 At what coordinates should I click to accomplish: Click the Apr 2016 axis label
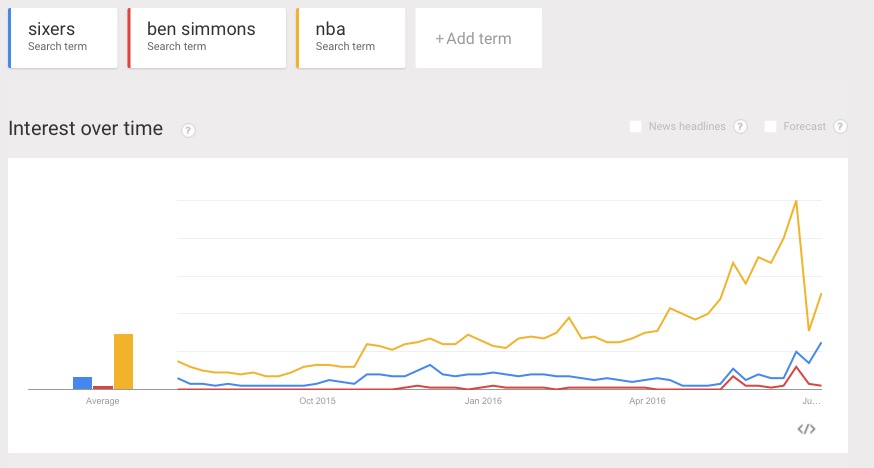pyautogui.click(x=647, y=401)
